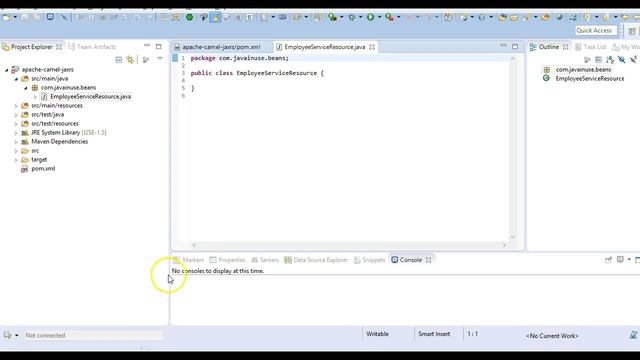Click Collapse All in Project Explorer
Viewport: 640px width, 360px height.
(119, 60)
